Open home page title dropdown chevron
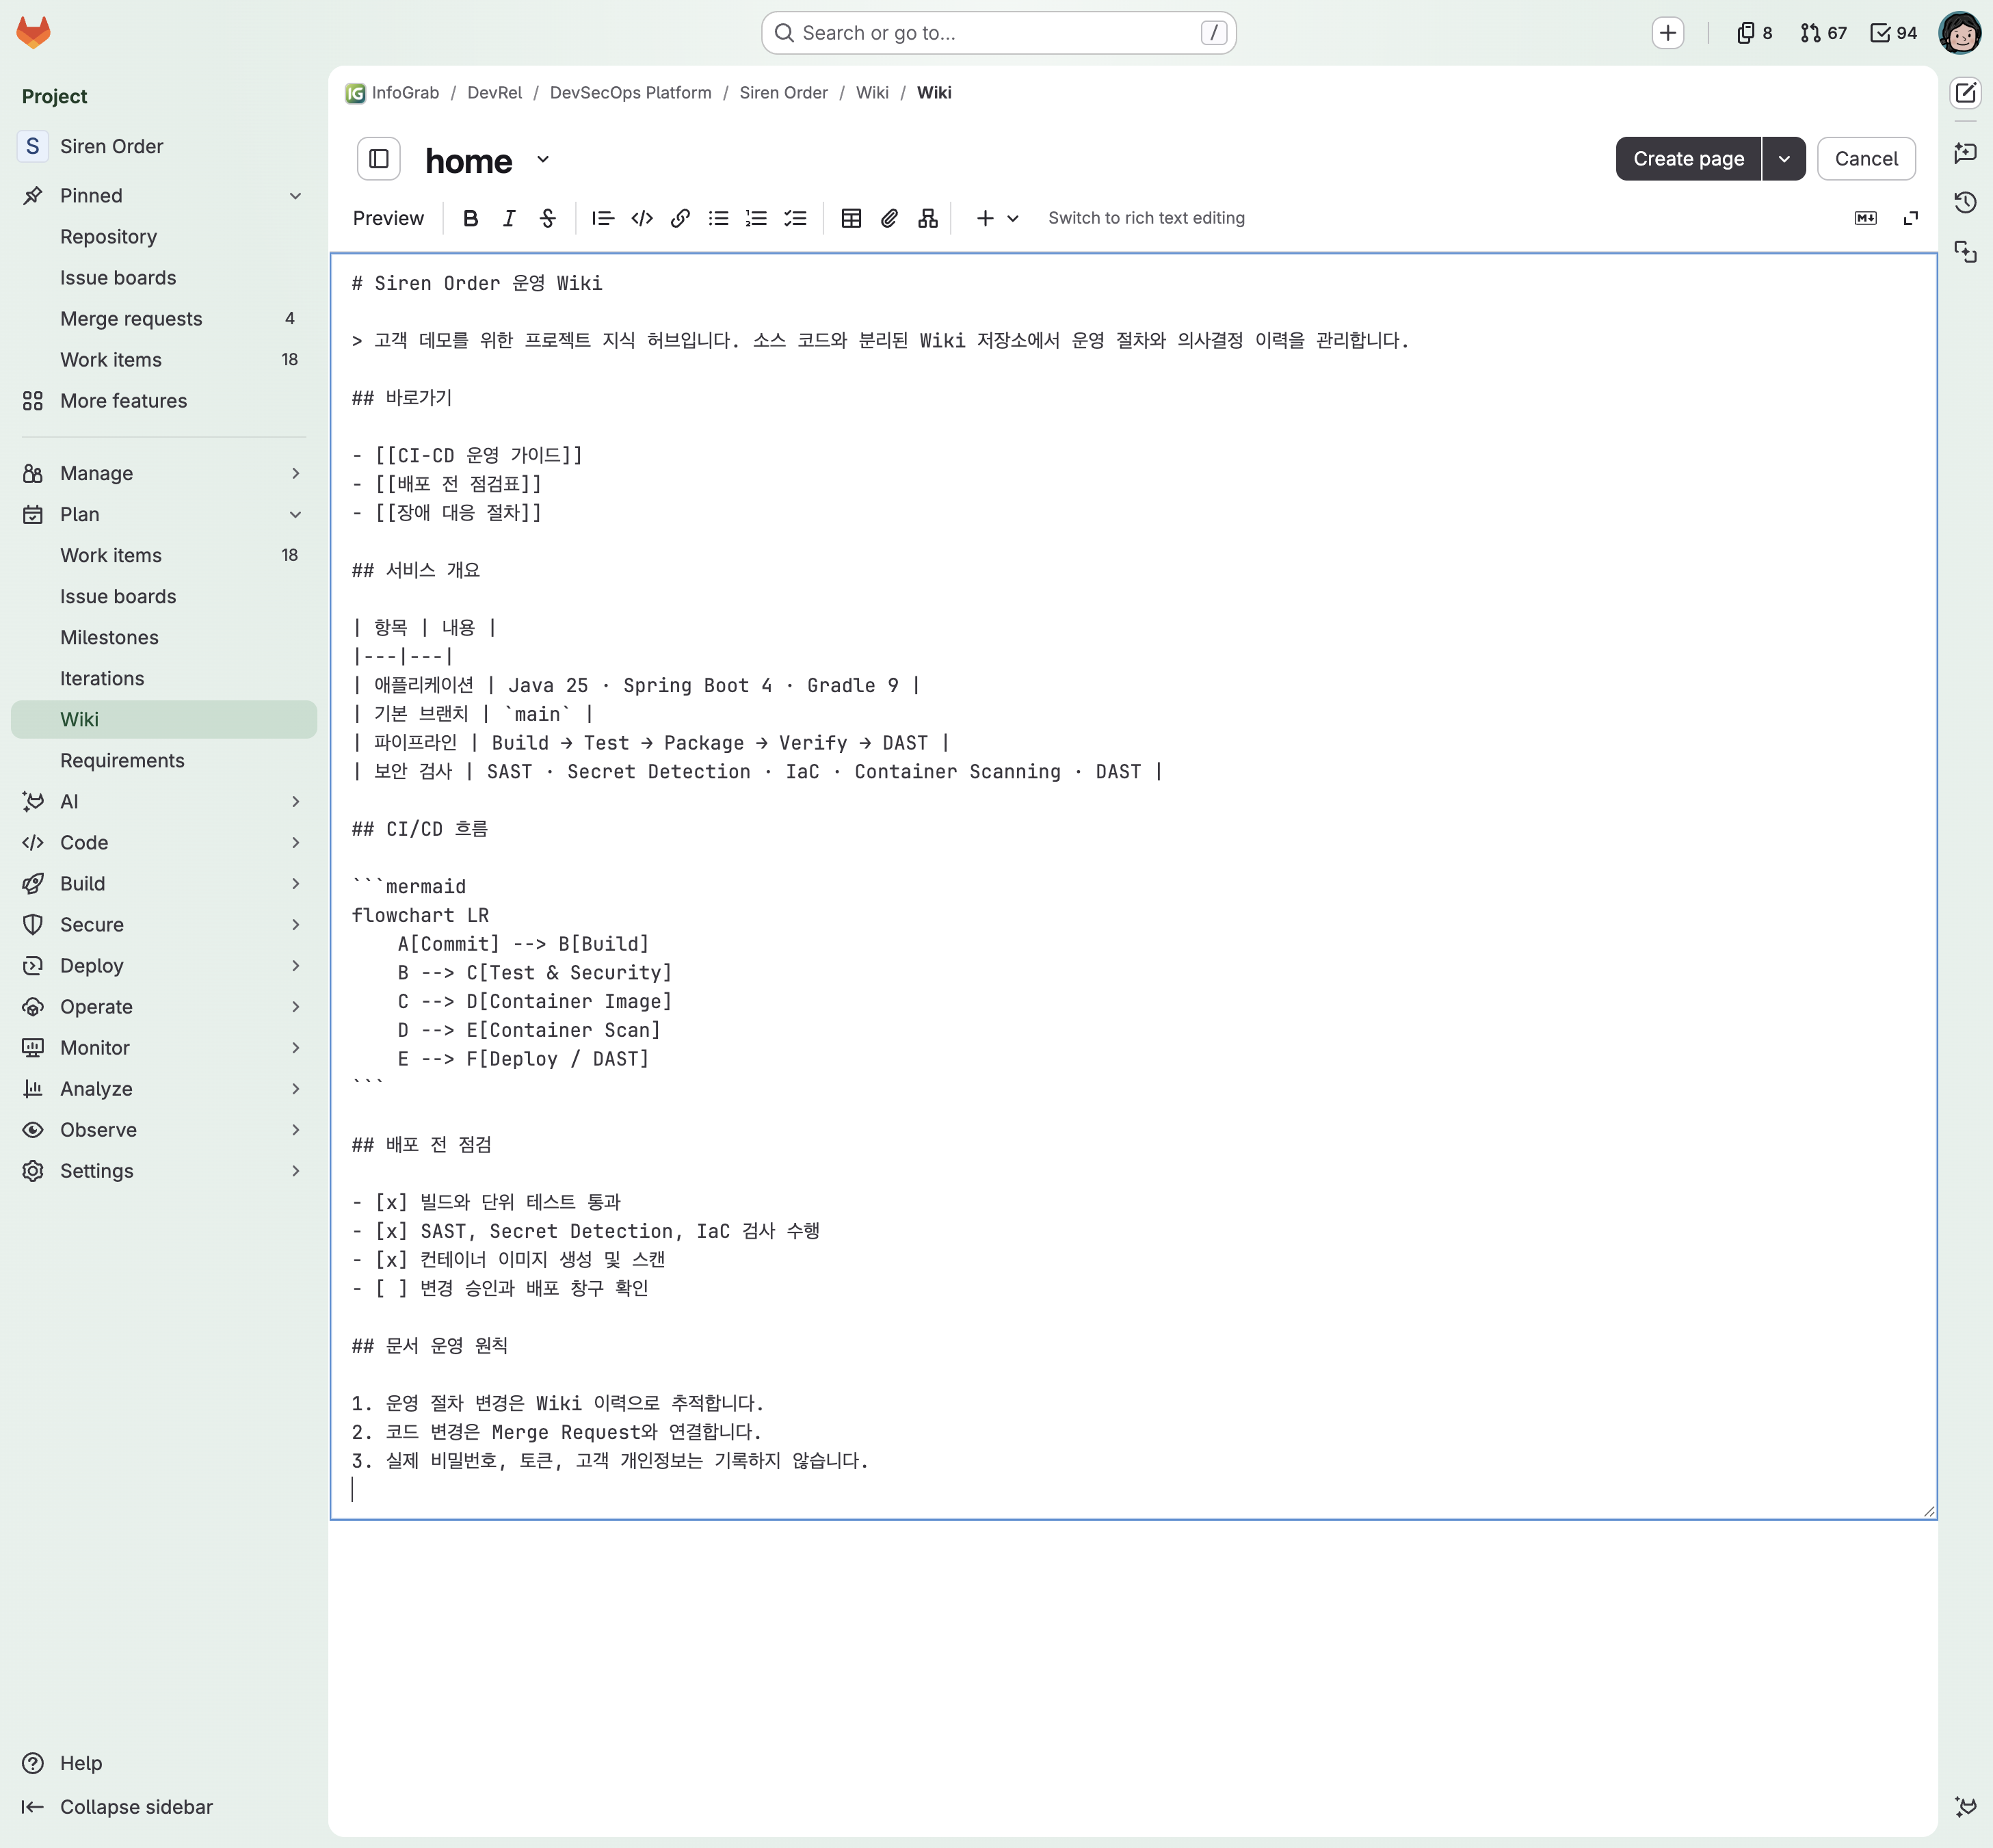The image size is (1993, 1848). pyautogui.click(x=543, y=159)
